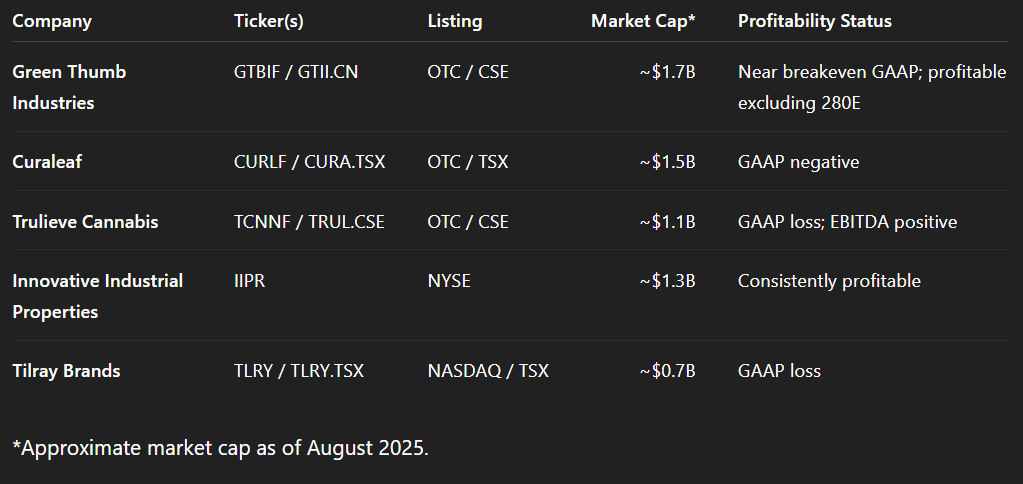Click the IIPR ticker cell
This screenshot has width=1023, height=484.
pyautogui.click(x=249, y=281)
